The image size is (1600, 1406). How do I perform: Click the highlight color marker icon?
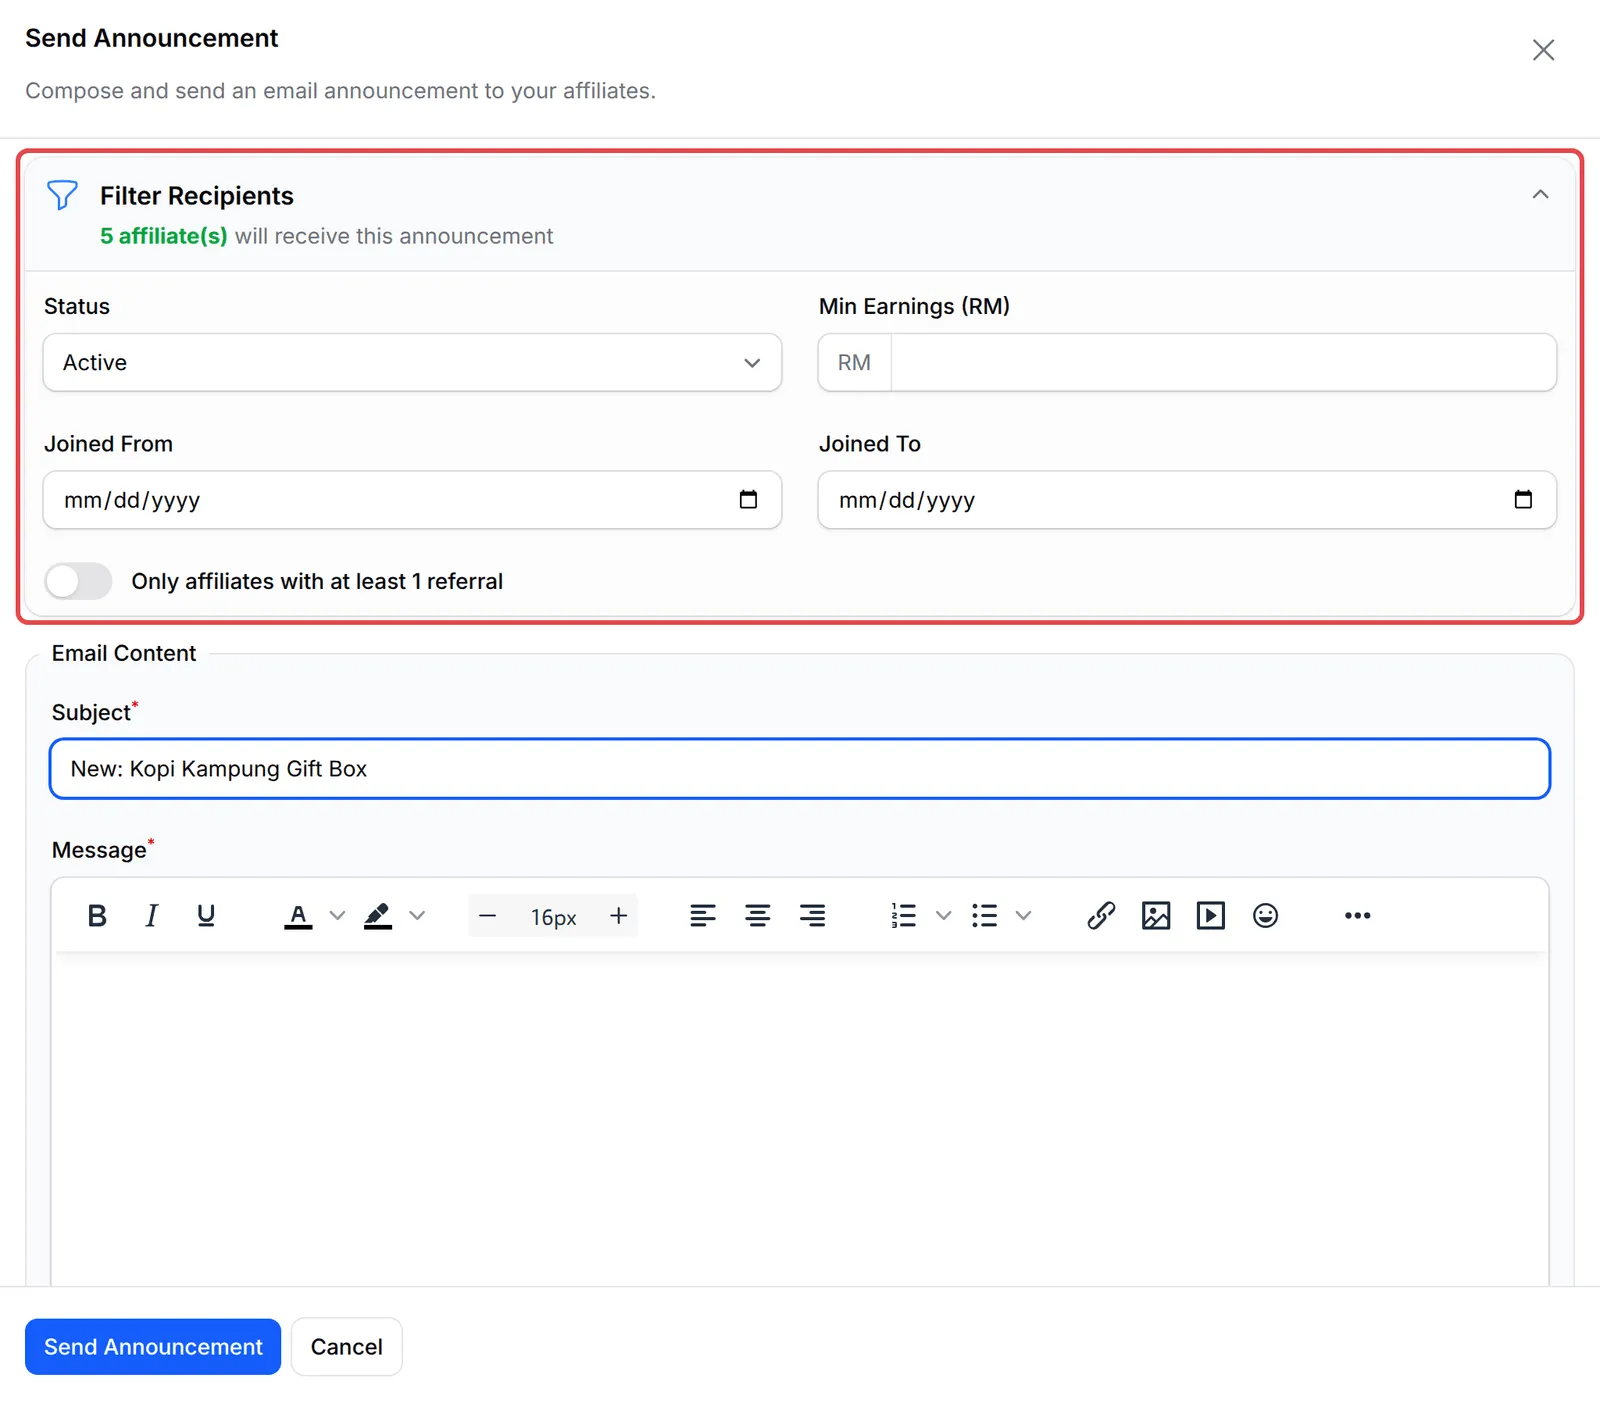[378, 915]
